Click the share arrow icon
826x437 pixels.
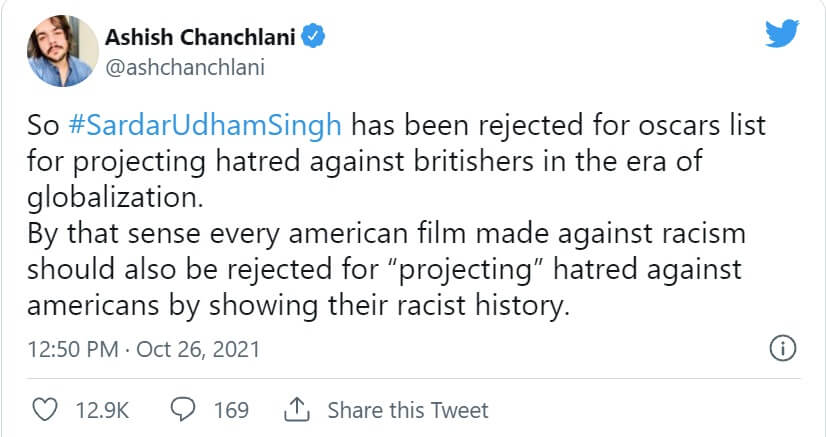[297, 410]
